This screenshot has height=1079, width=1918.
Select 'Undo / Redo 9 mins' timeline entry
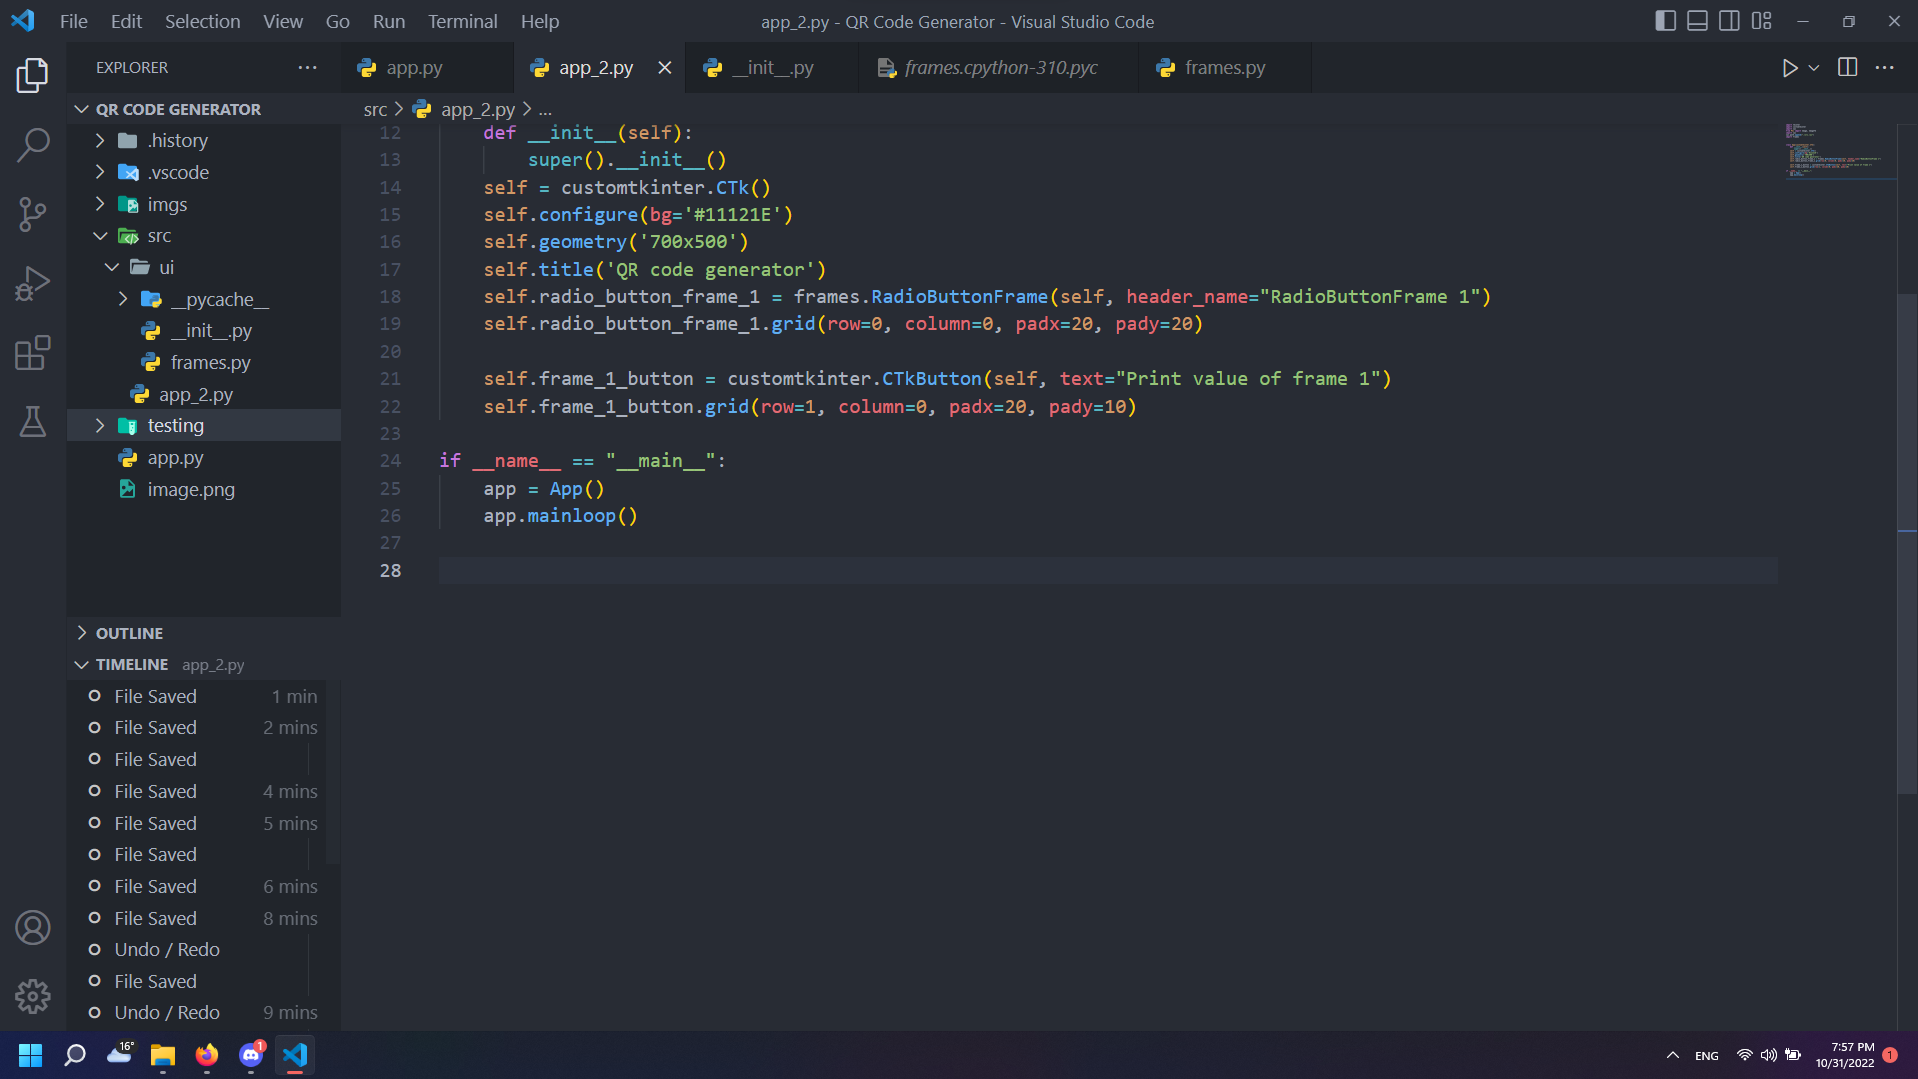tap(204, 1012)
